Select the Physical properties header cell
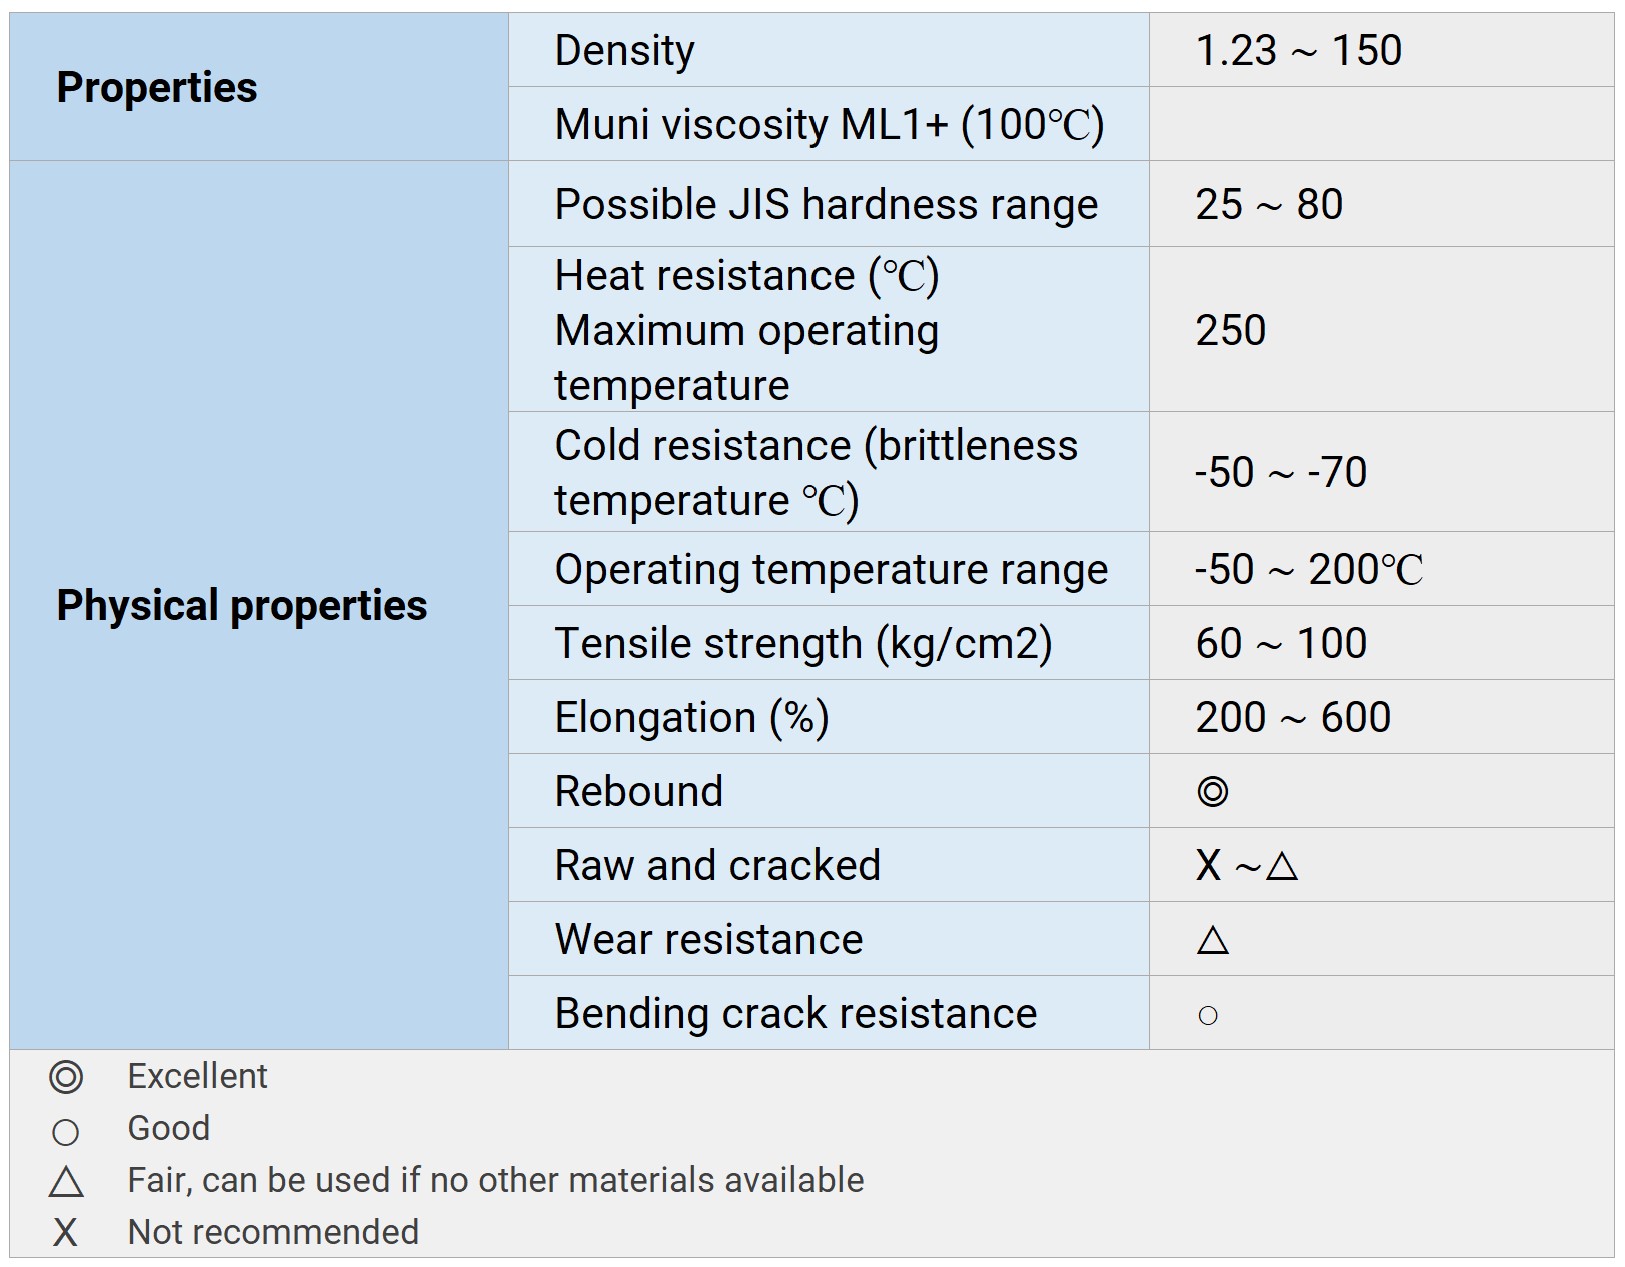1625x1267 pixels. [x=241, y=606]
